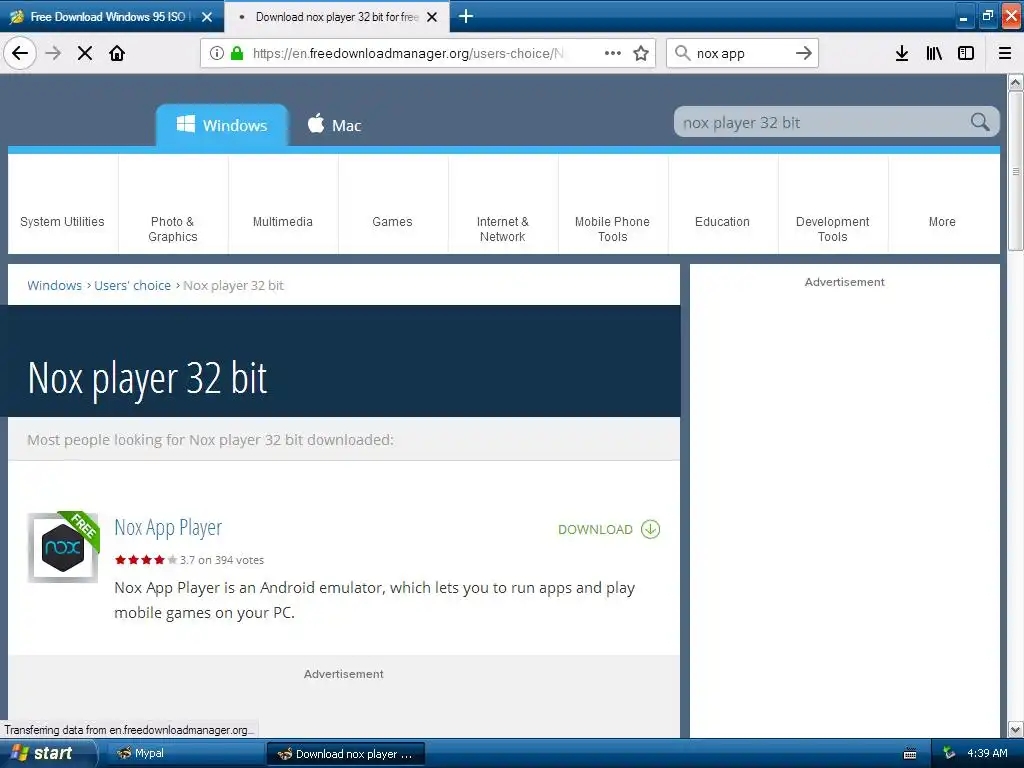Open the browser Library icon
The width and height of the screenshot is (1024, 768).
tap(934, 53)
